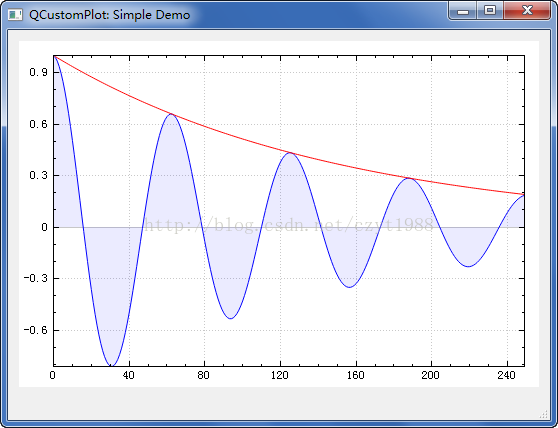
Task: Click blue curve peak touching red line near 125
Action: (x=290, y=153)
